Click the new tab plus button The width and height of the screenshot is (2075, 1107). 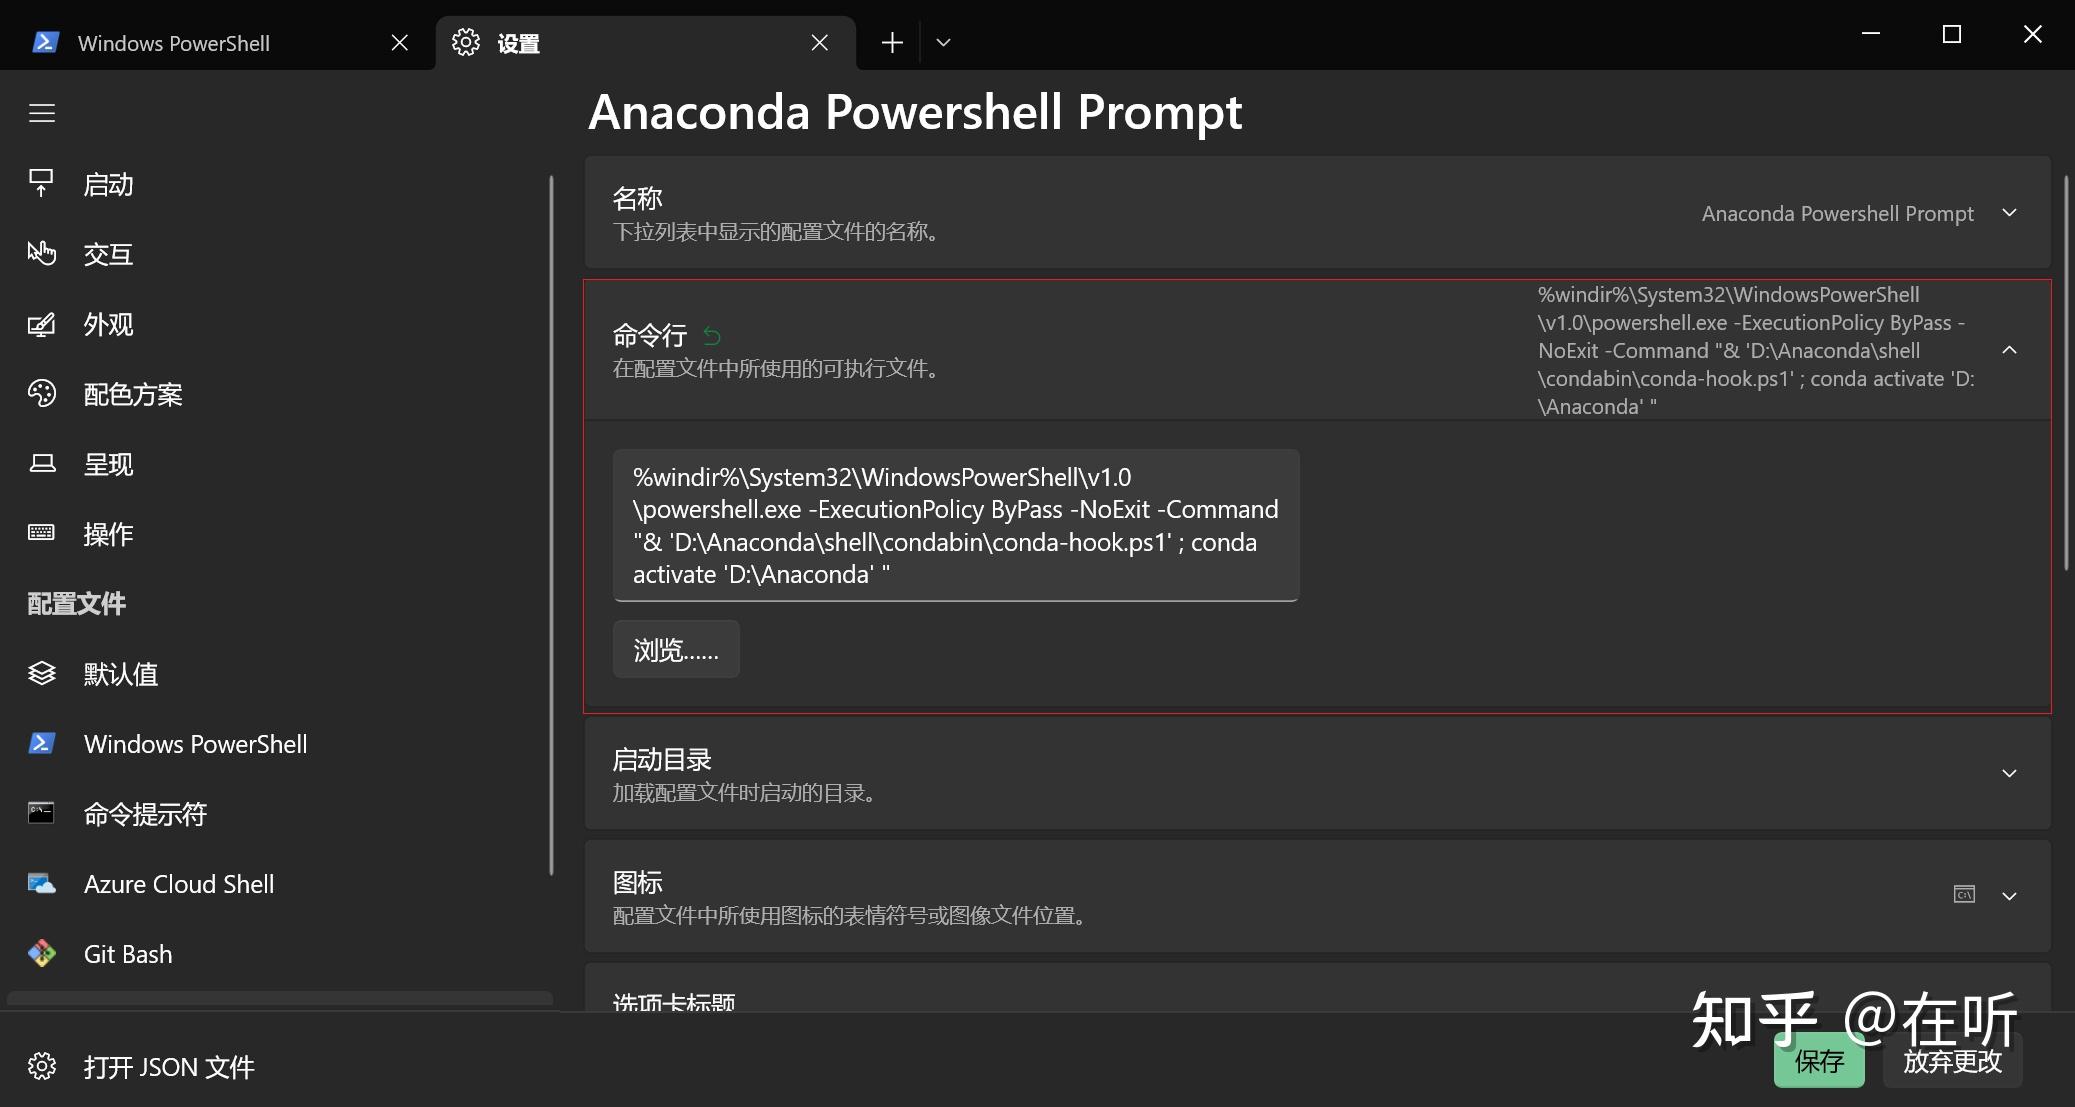tap(891, 42)
